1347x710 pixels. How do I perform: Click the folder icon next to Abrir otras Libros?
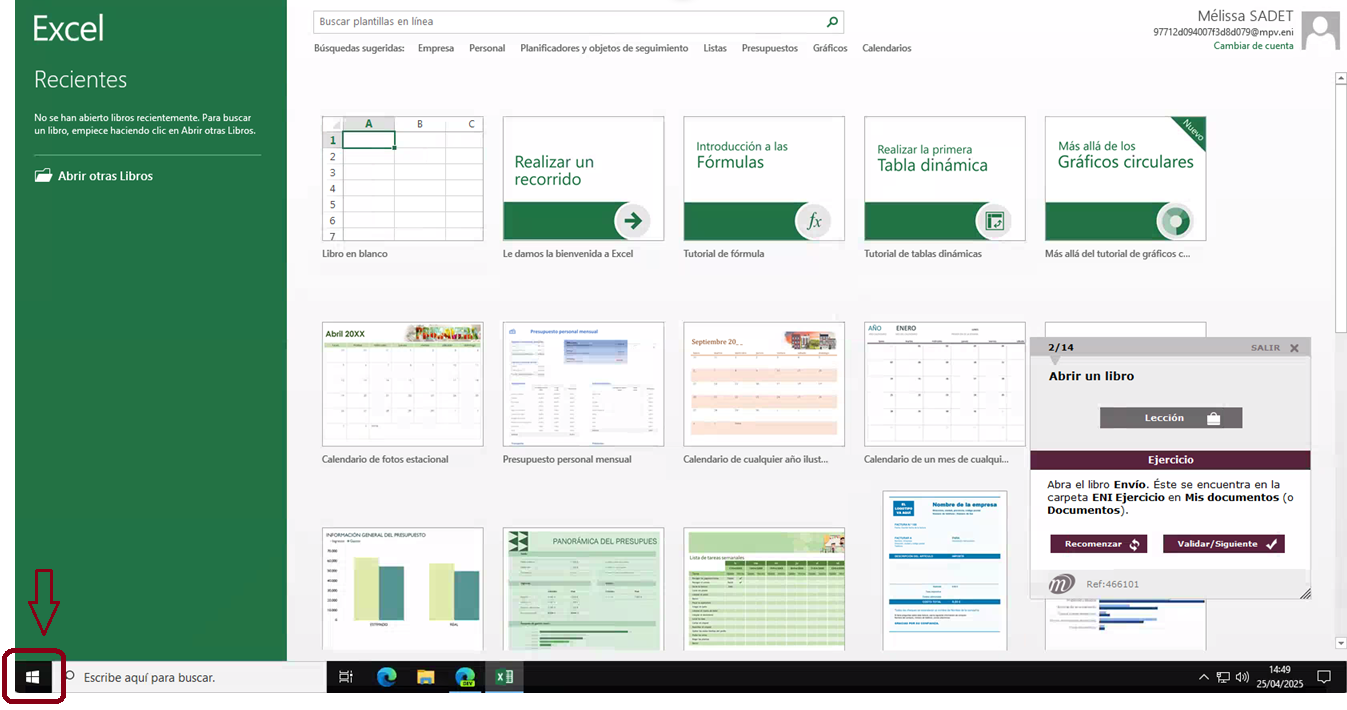43,176
